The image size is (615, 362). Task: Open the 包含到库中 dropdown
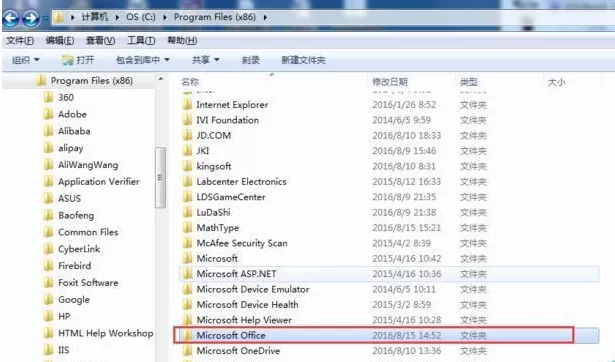[142, 60]
